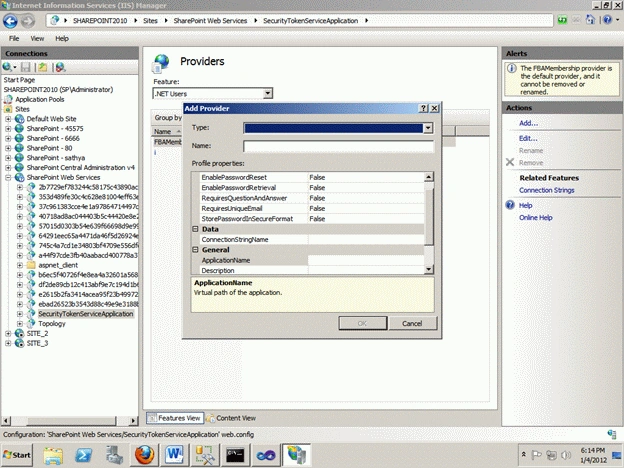Expand the Default Web Site node
This screenshot has height=468, width=624.
[x=8, y=119]
